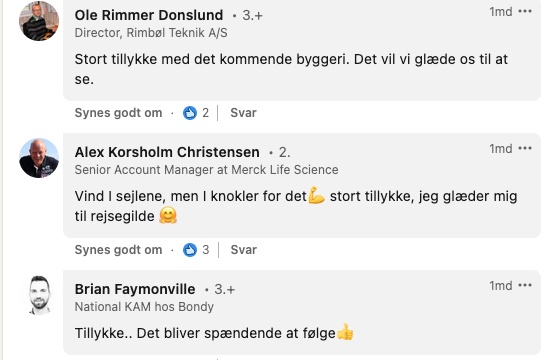Click the like reaction icon showing 3 reactions

tap(190, 250)
